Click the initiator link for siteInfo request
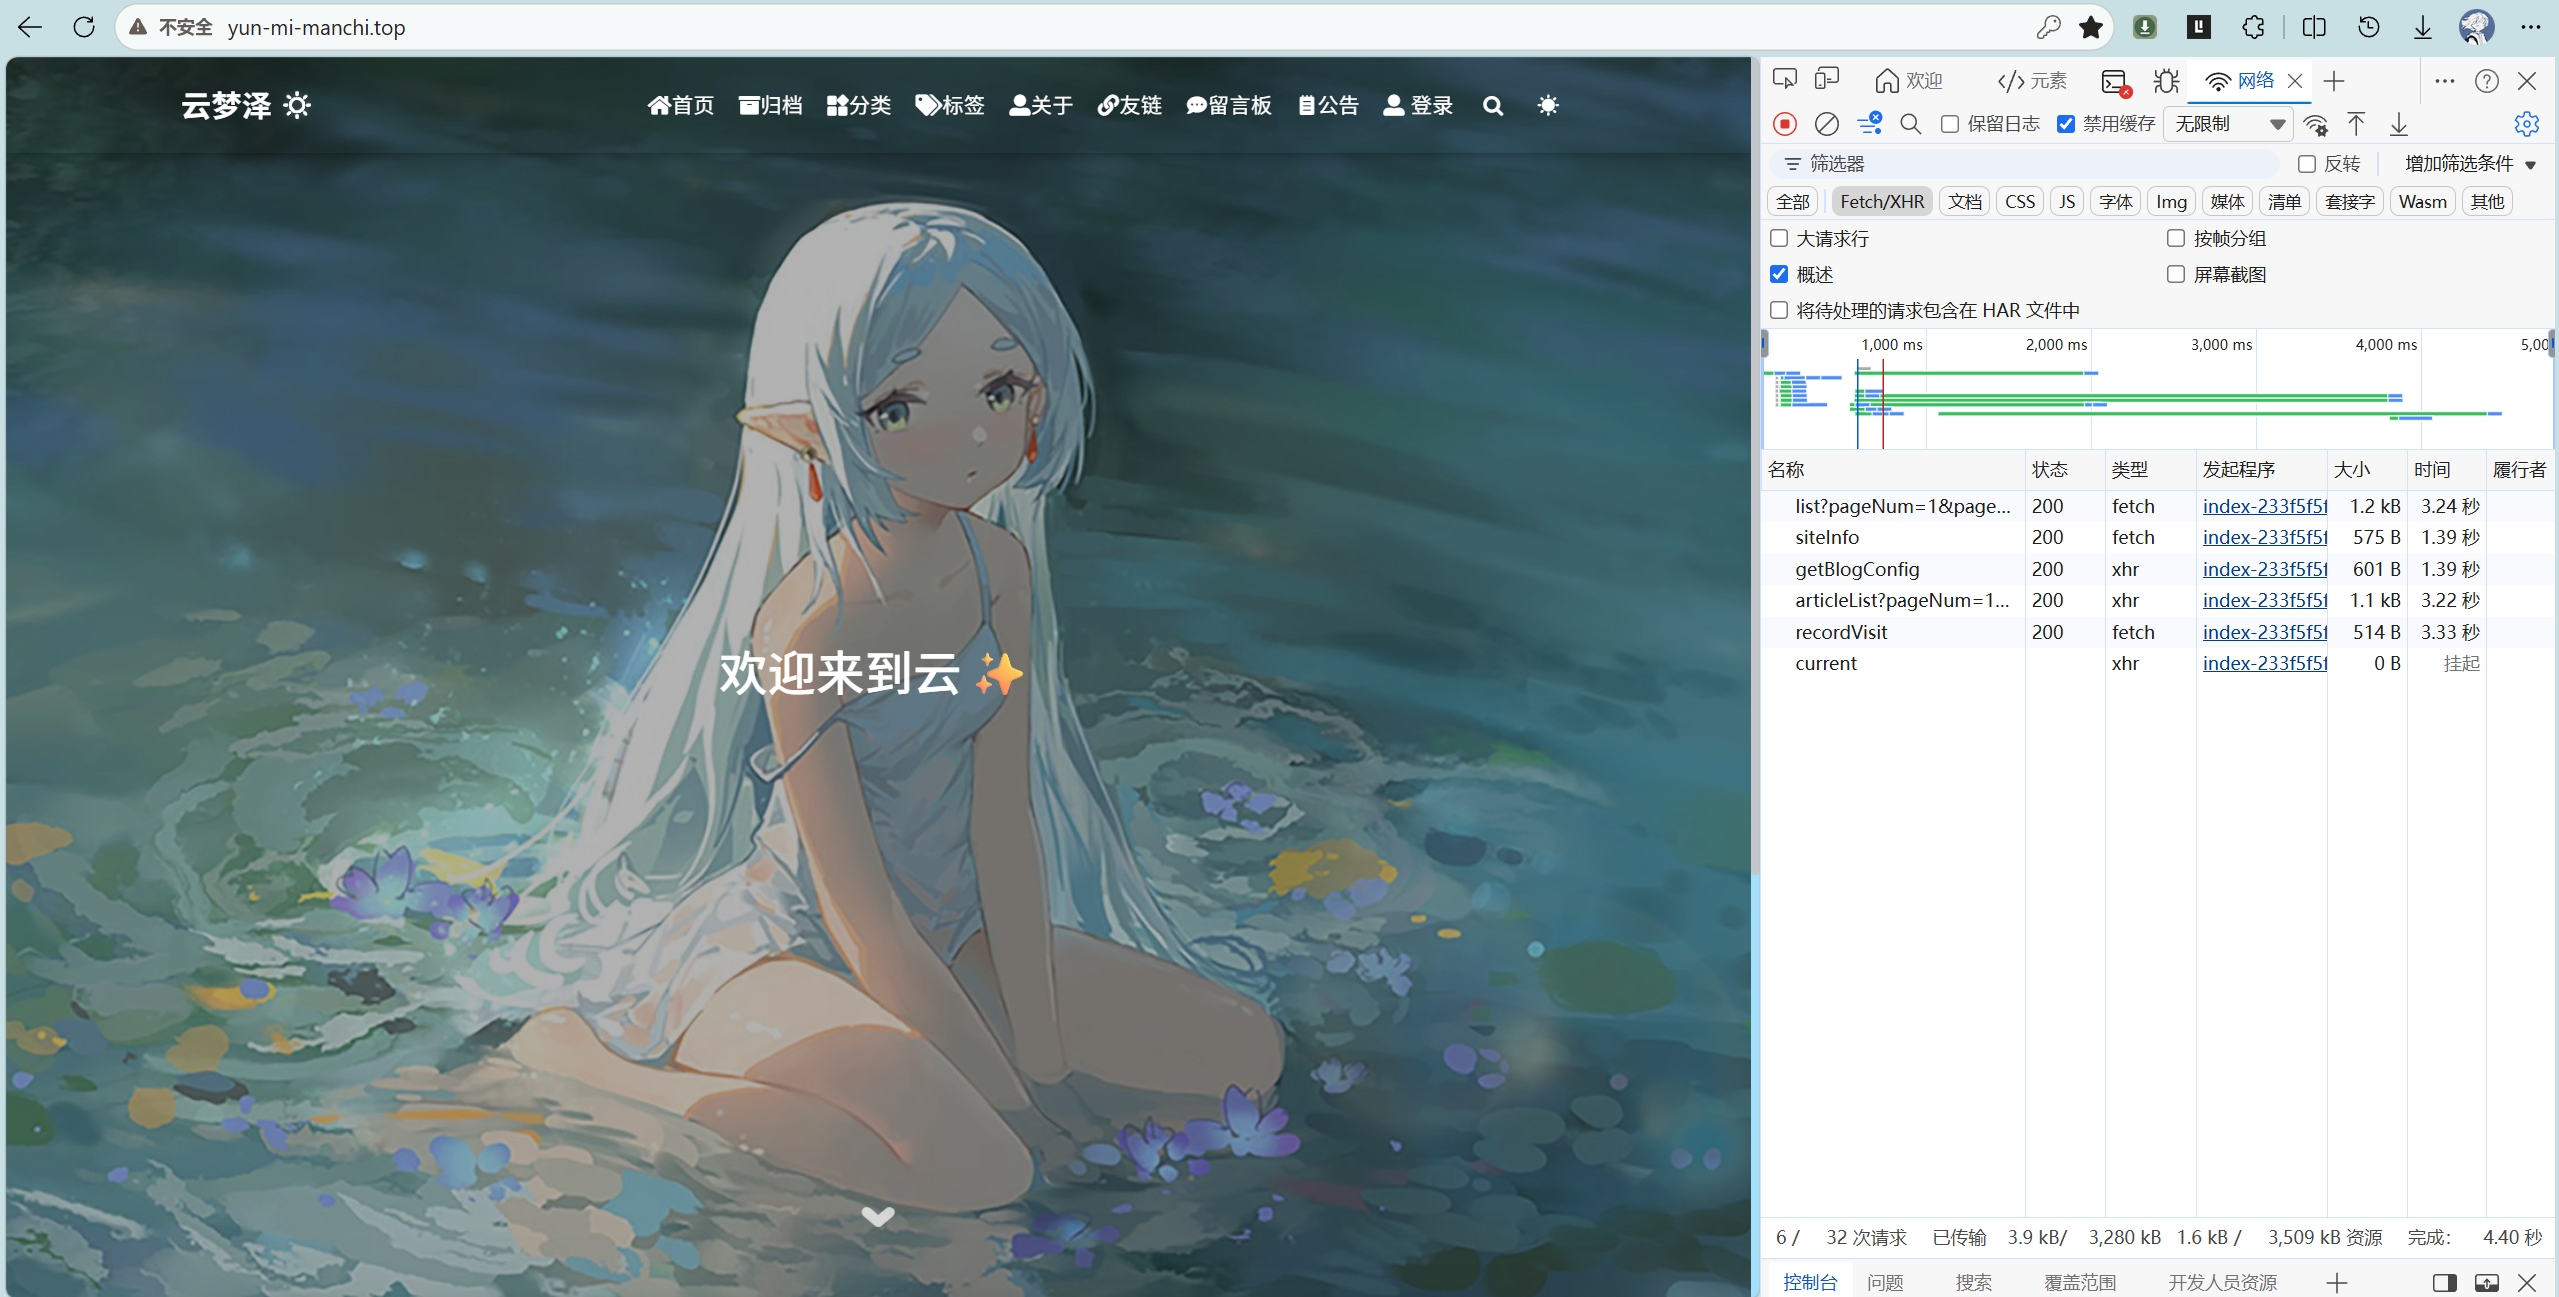The image size is (2559, 1297). coord(2265,538)
